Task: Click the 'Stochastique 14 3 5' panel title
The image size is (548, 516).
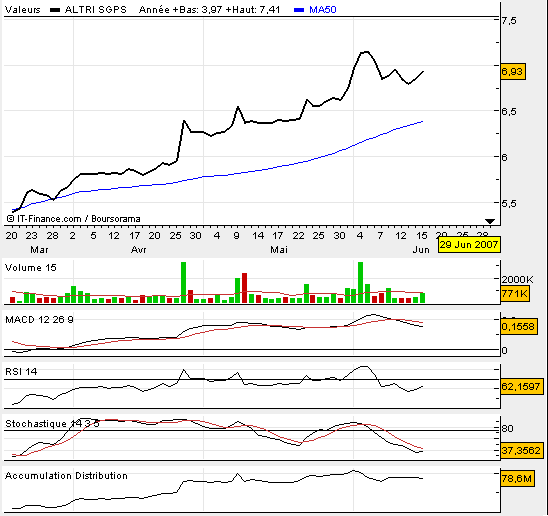Action: [x=52, y=424]
